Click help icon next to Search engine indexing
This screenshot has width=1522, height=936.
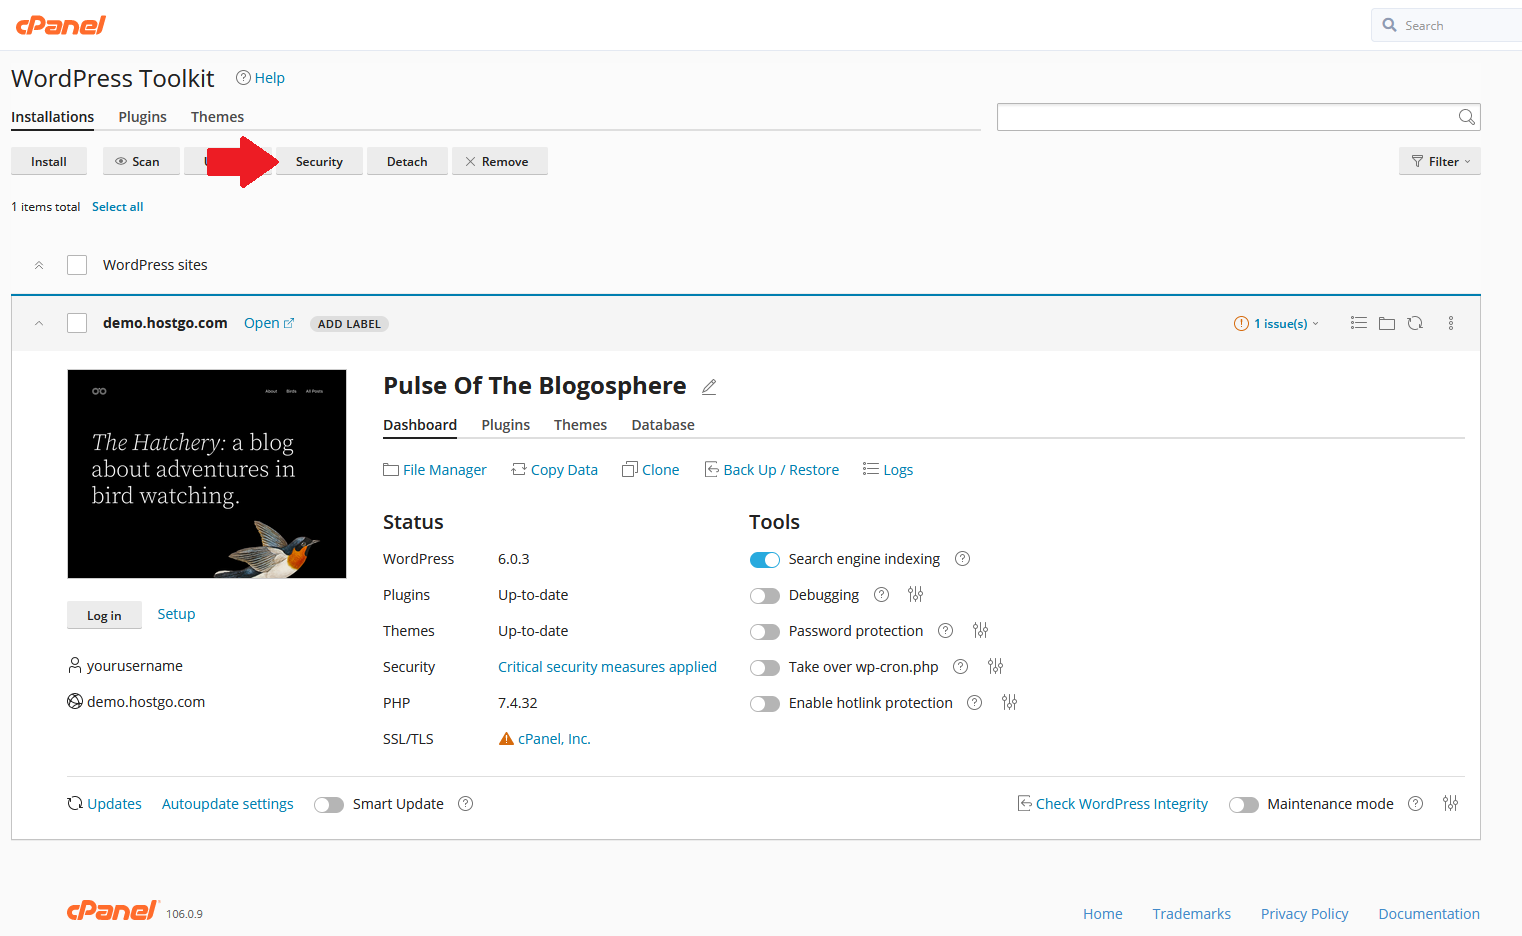(962, 559)
